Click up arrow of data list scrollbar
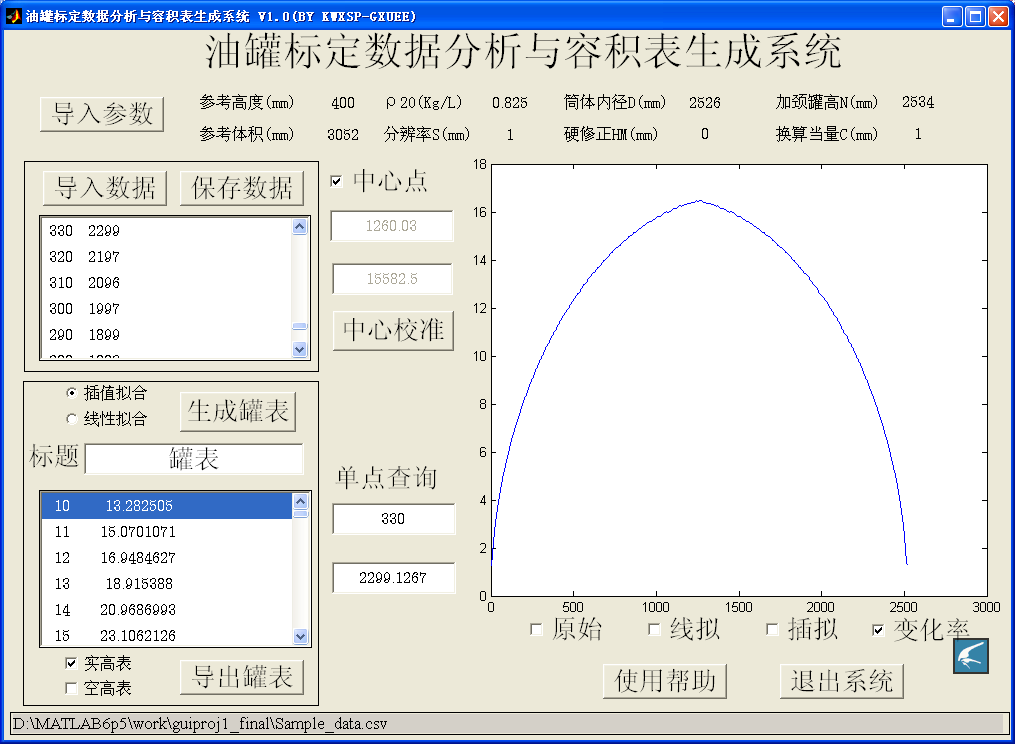The height and width of the screenshot is (744, 1015). pyautogui.click(x=299, y=227)
